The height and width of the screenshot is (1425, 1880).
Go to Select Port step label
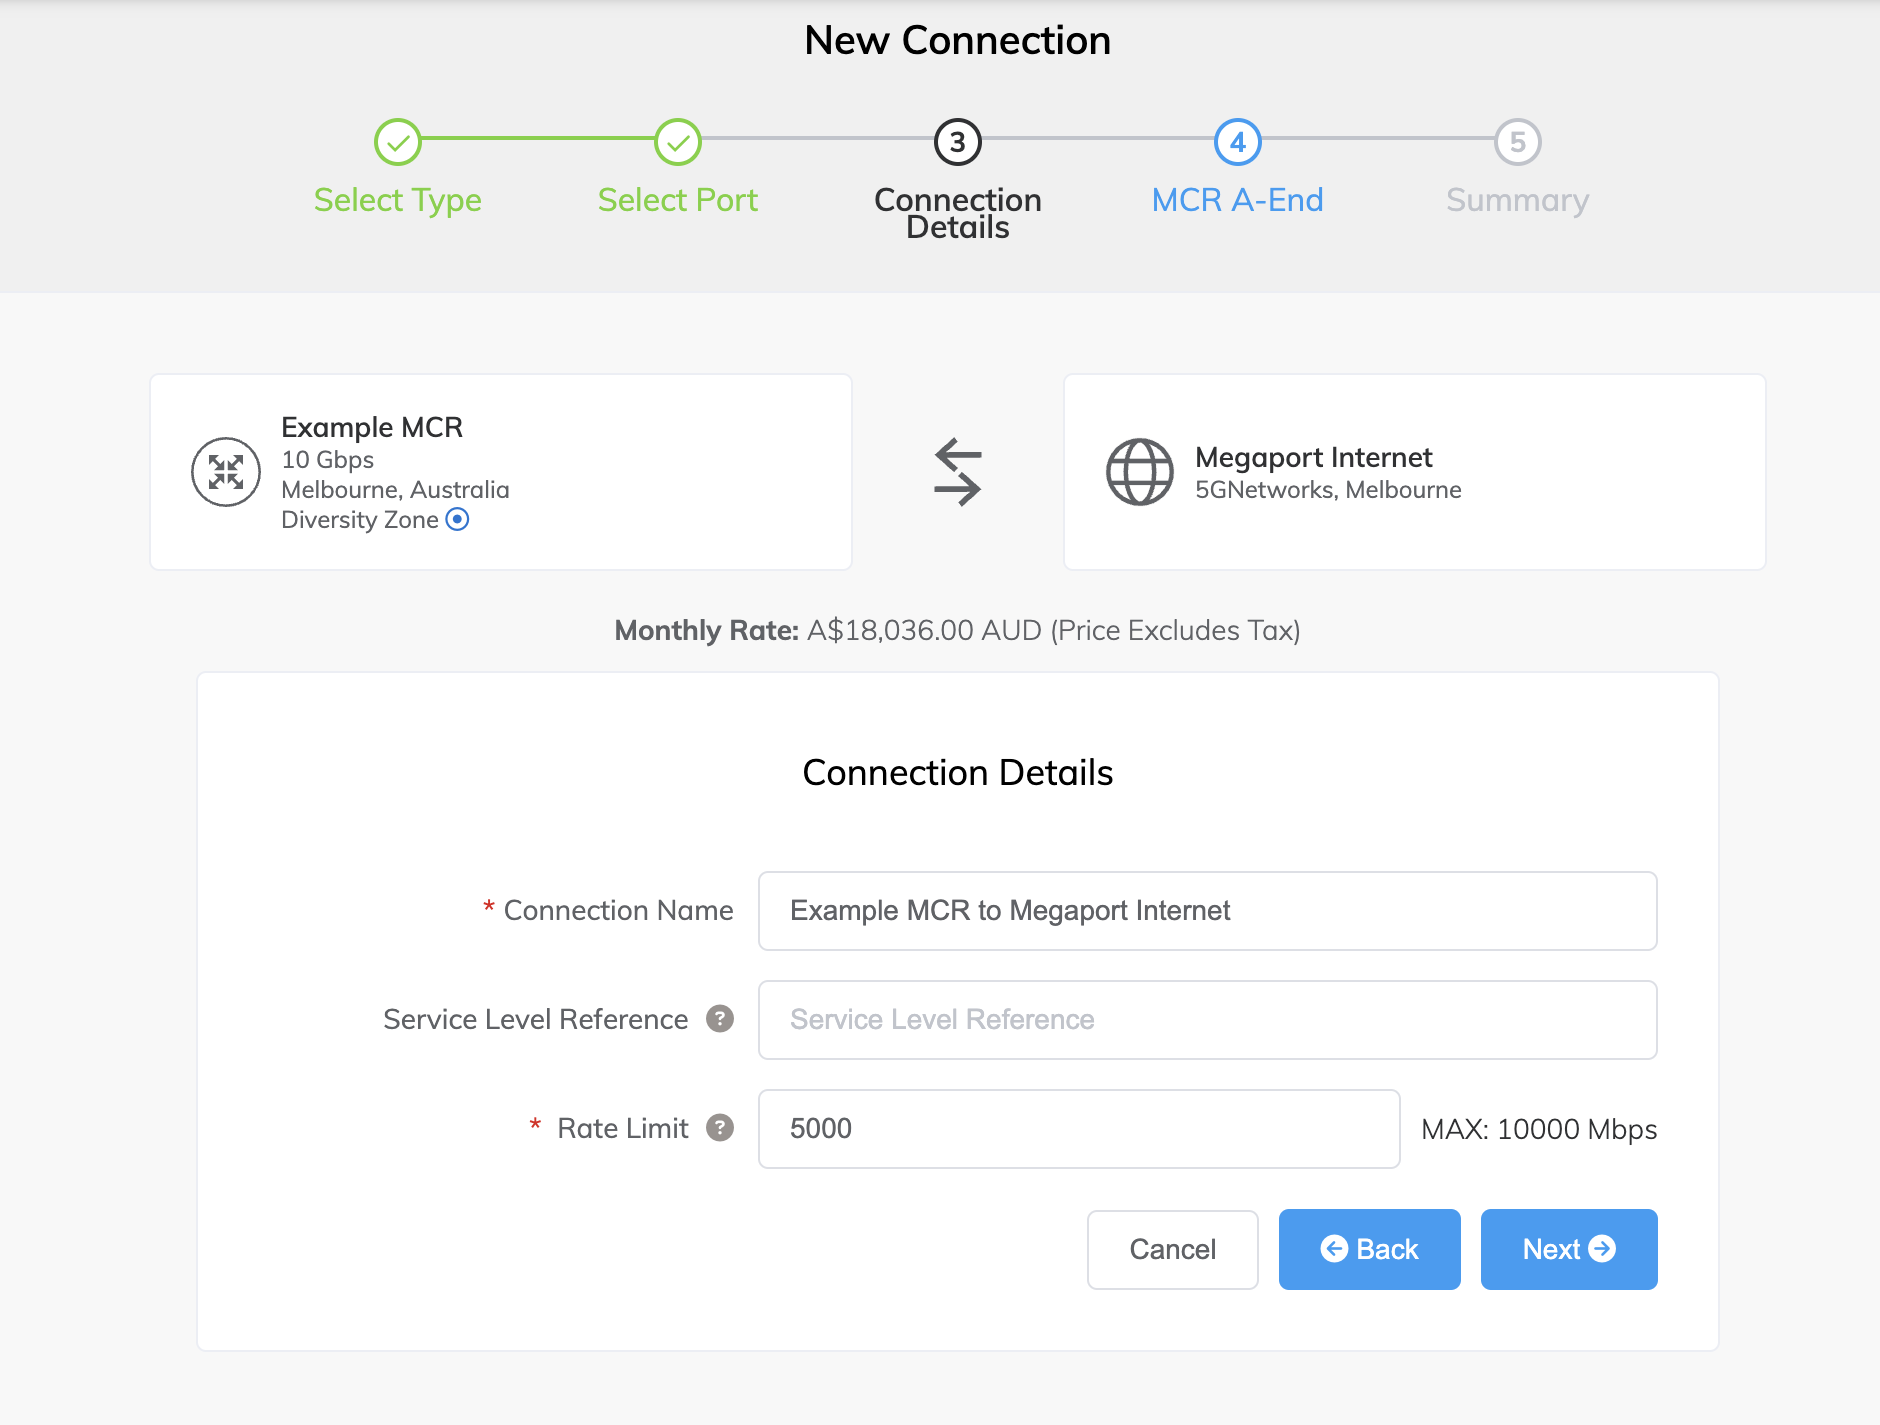[x=678, y=200]
